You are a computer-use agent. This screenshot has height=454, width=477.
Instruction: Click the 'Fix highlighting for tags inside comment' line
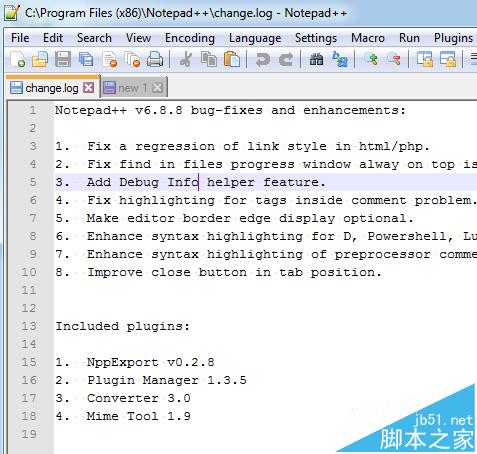coord(266,200)
